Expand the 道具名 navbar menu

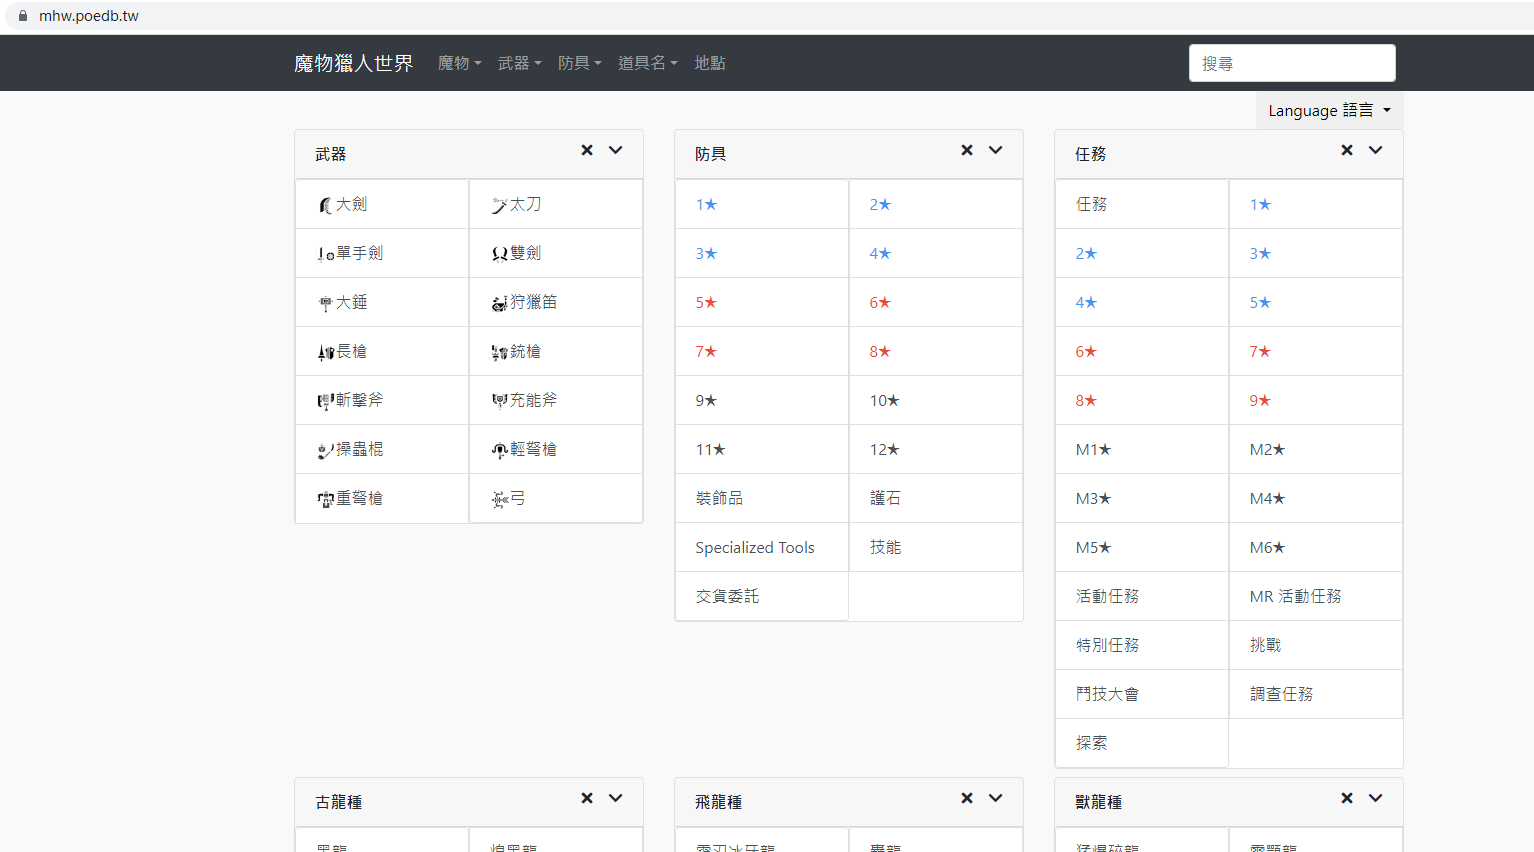(x=648, y=63)
